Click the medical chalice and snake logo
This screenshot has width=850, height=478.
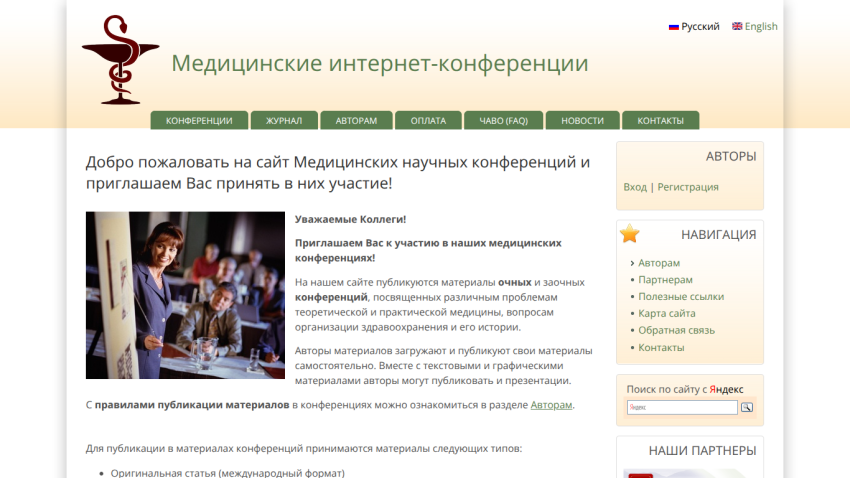(x=120, y=60)
